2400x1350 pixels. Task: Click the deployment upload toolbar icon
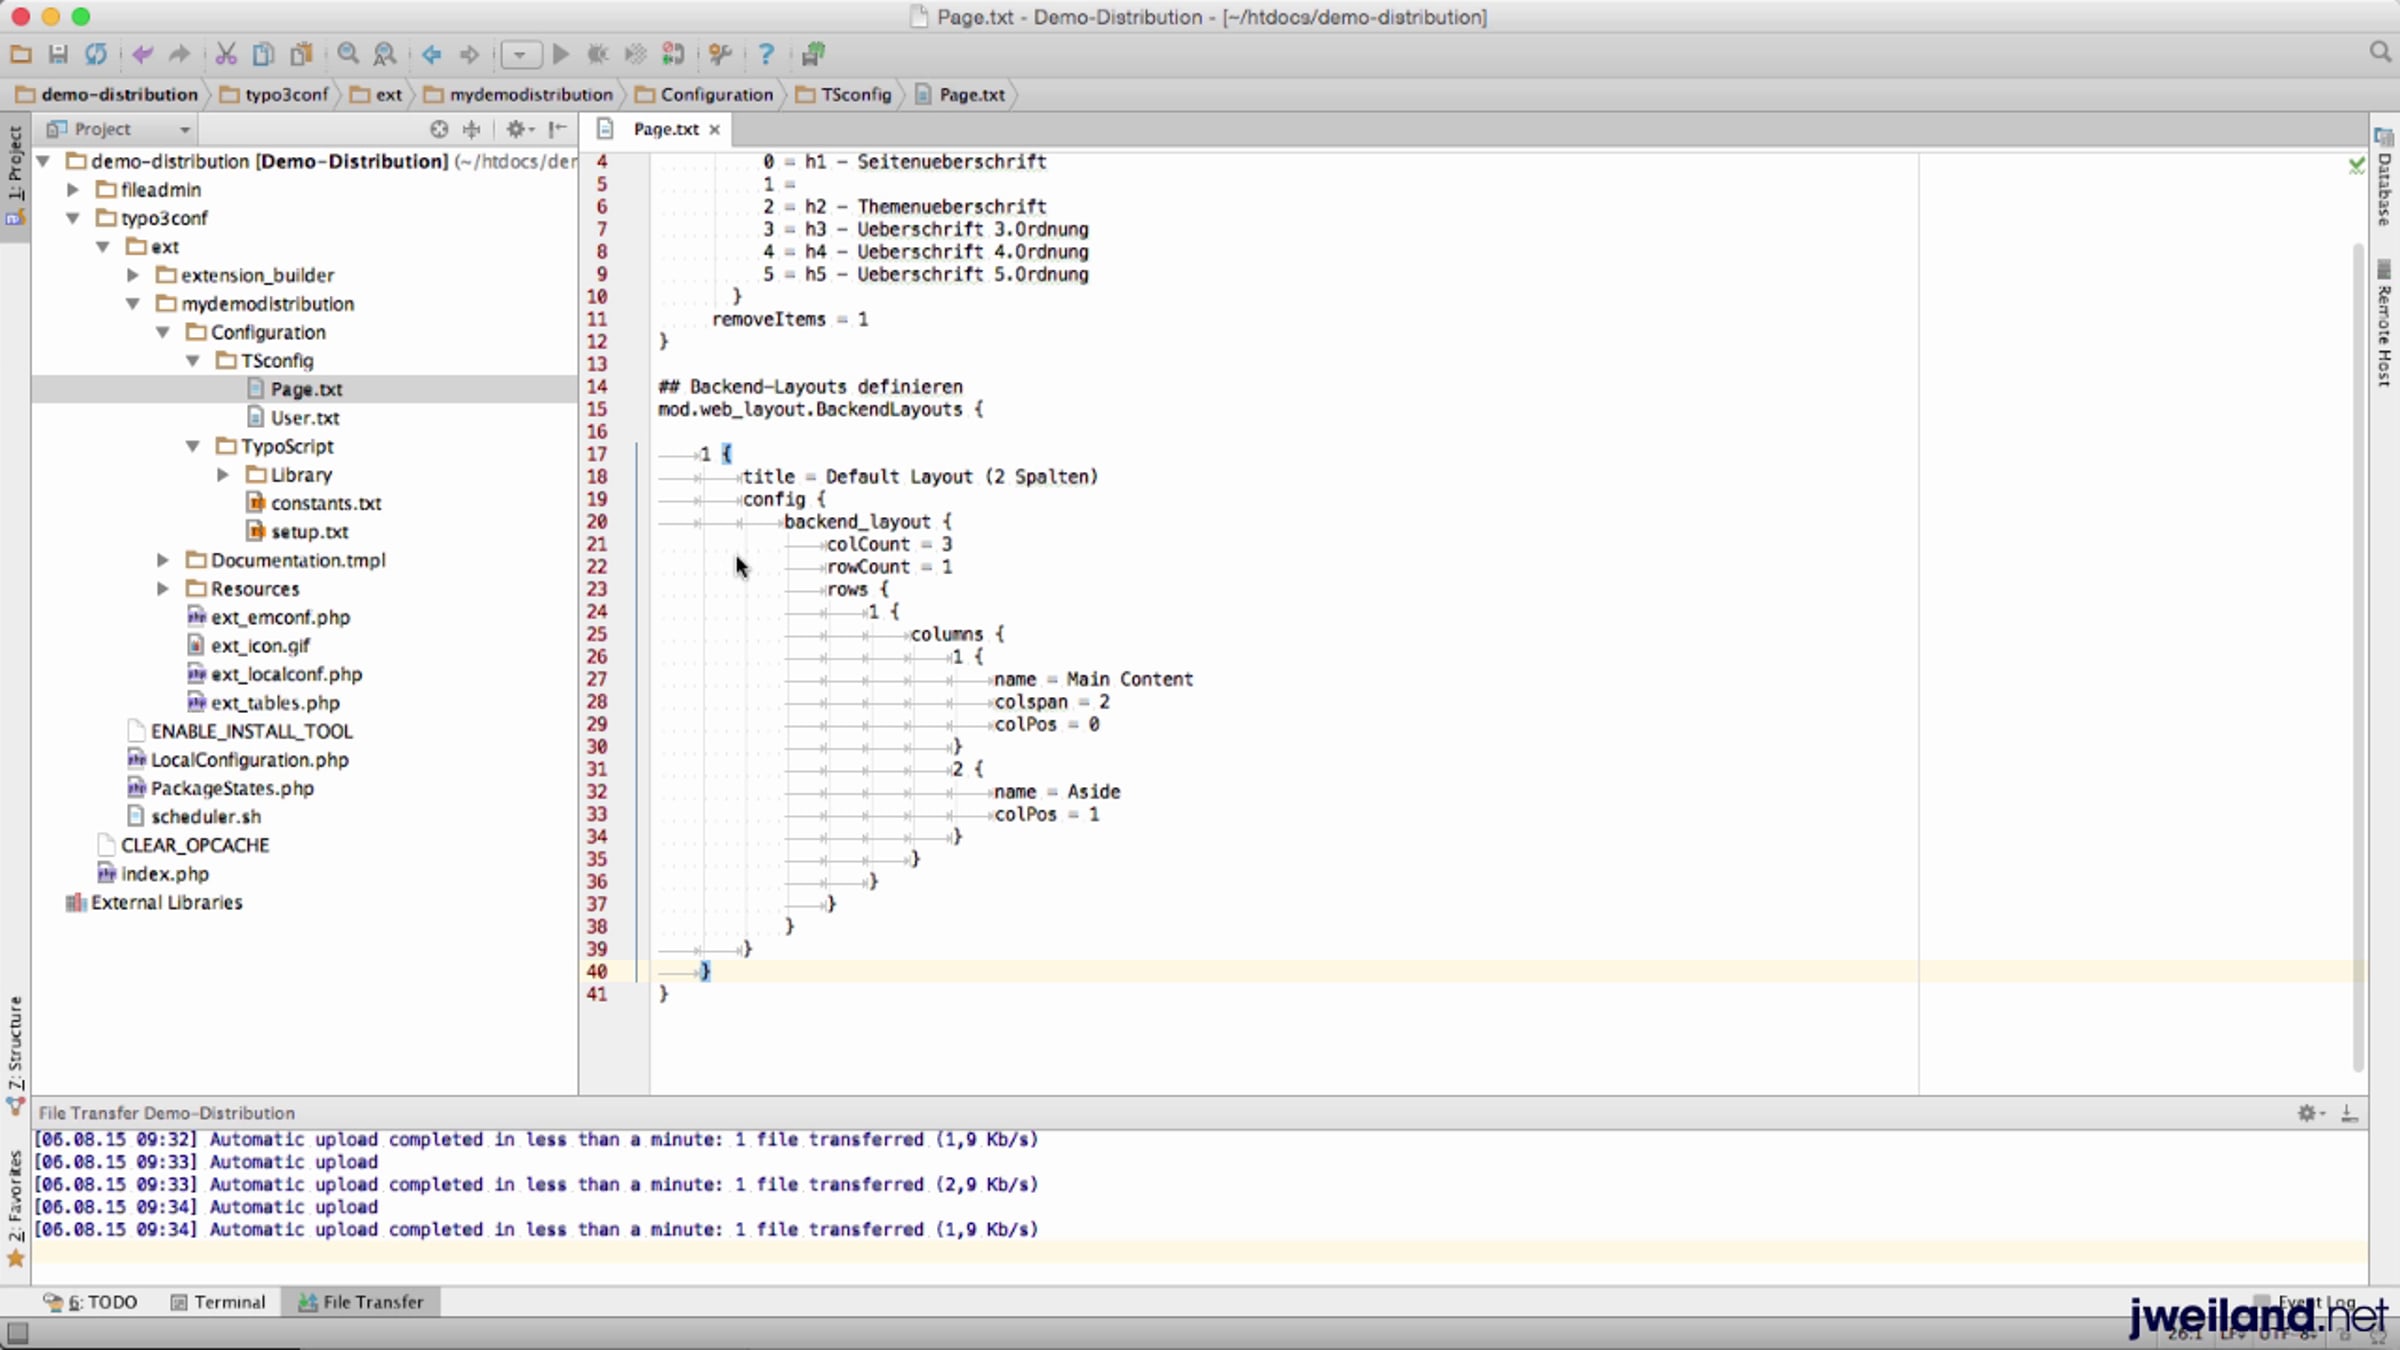[x=813, y=54]
